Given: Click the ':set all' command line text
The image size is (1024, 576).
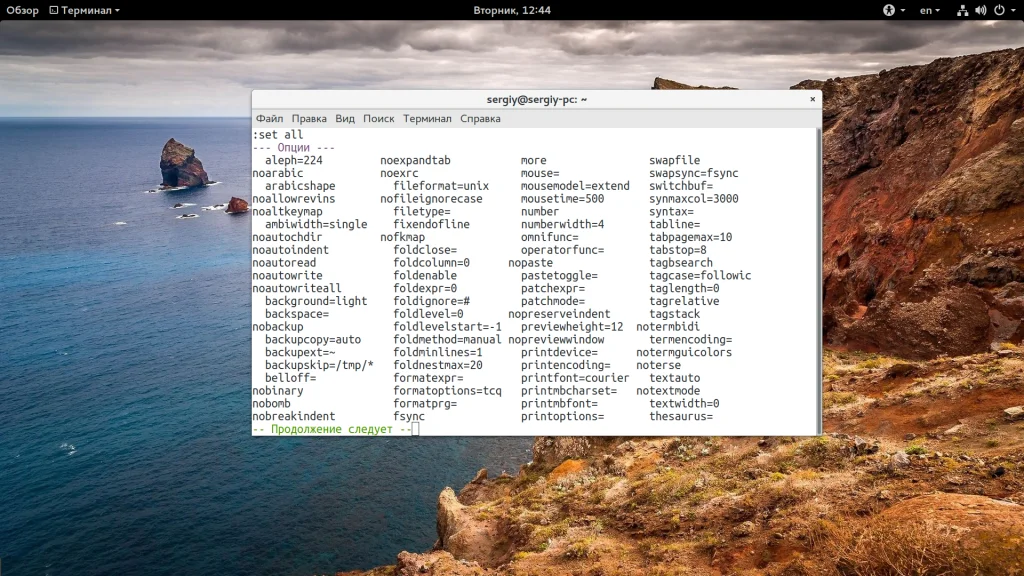Looking at the screenshot, I should 278,135.
